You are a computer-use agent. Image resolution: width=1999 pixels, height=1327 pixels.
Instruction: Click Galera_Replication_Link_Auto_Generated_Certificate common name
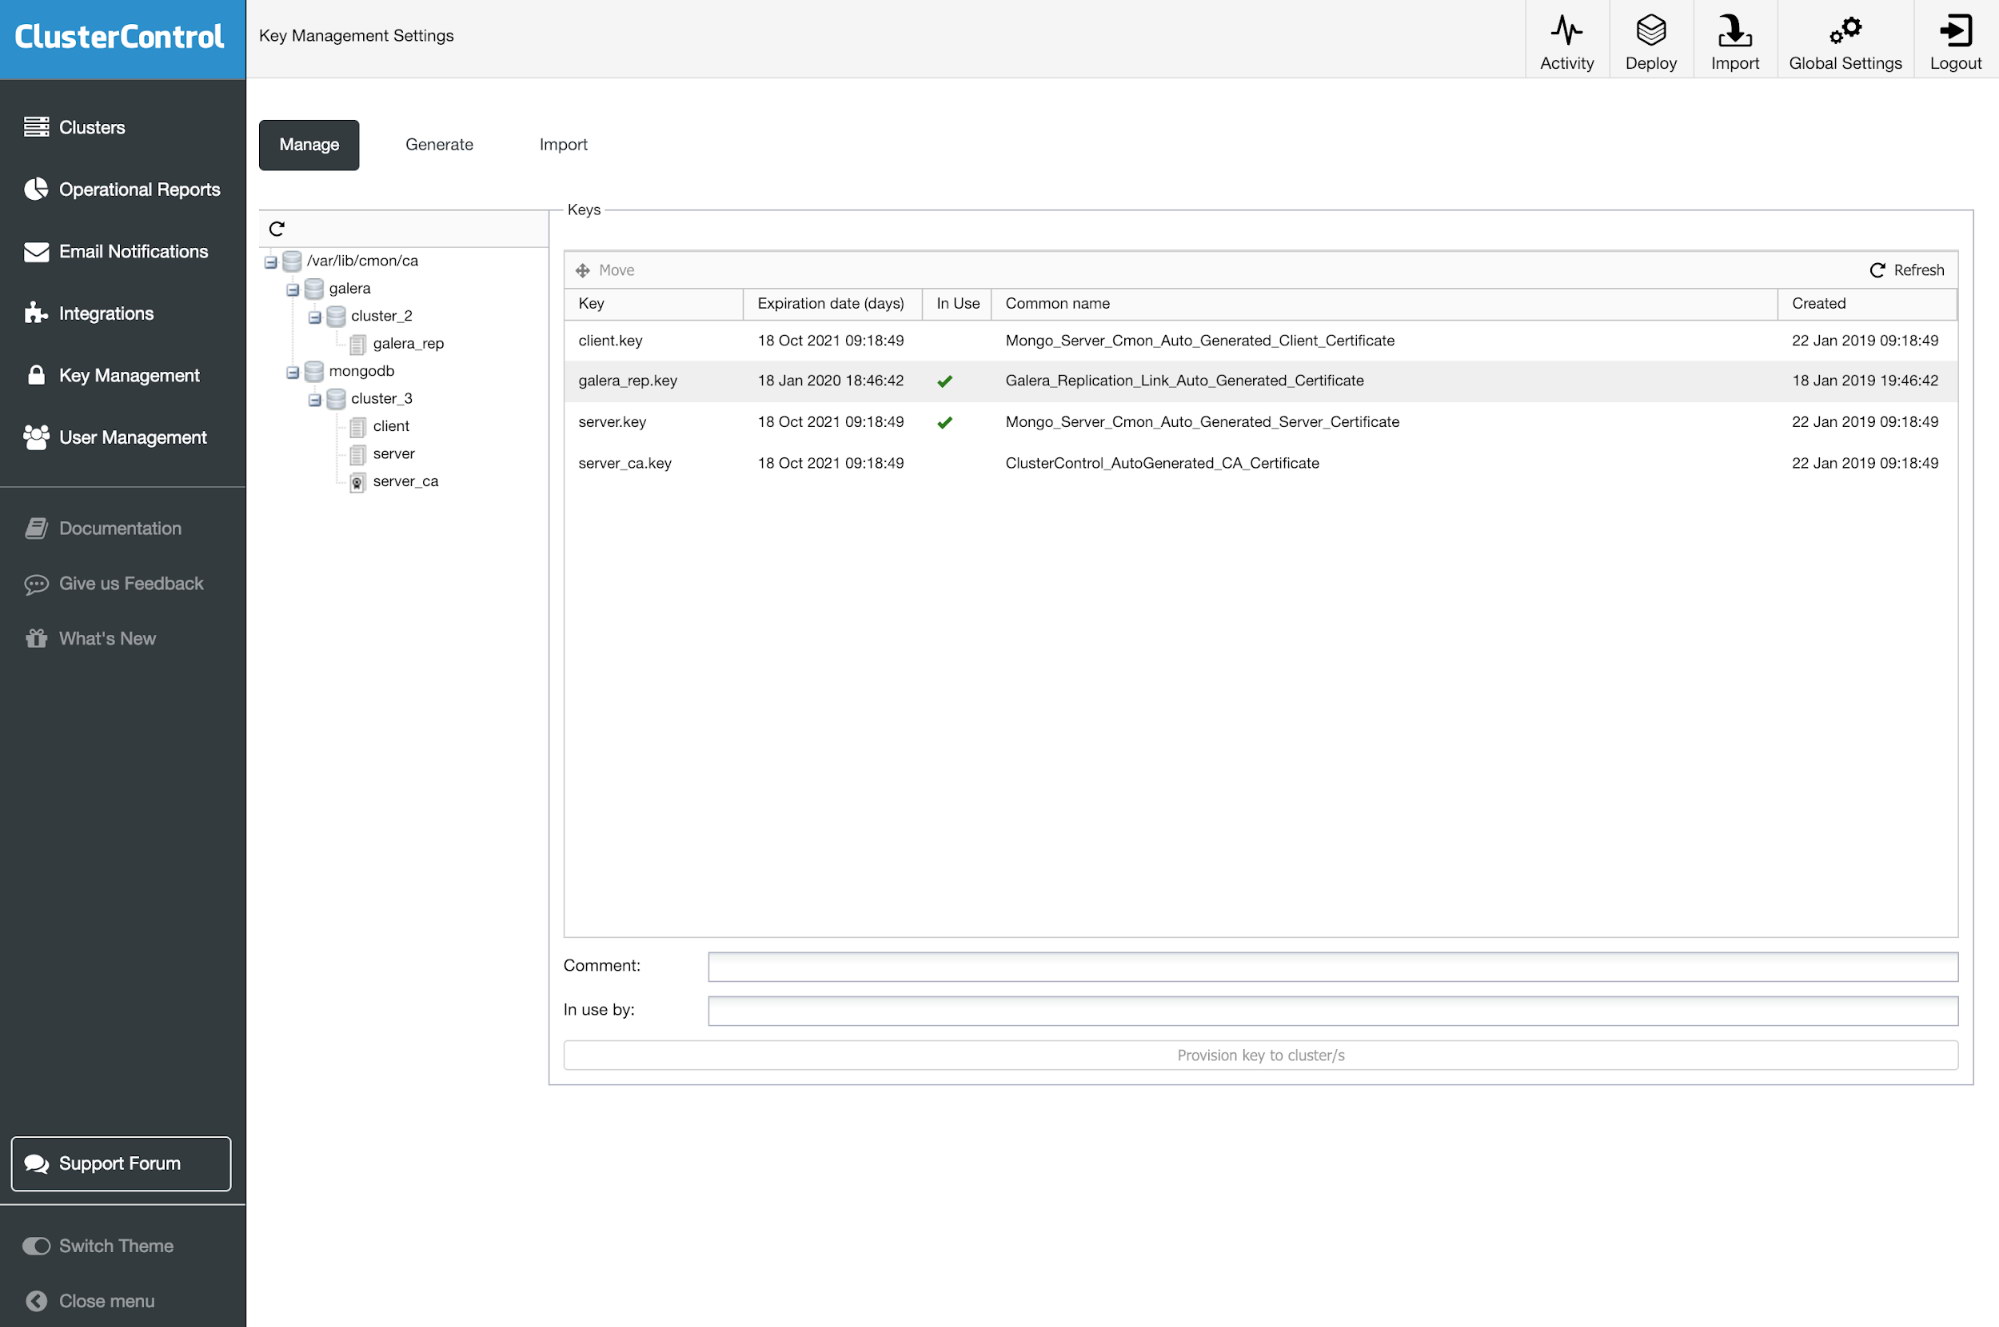click(x=1184, y=381)
